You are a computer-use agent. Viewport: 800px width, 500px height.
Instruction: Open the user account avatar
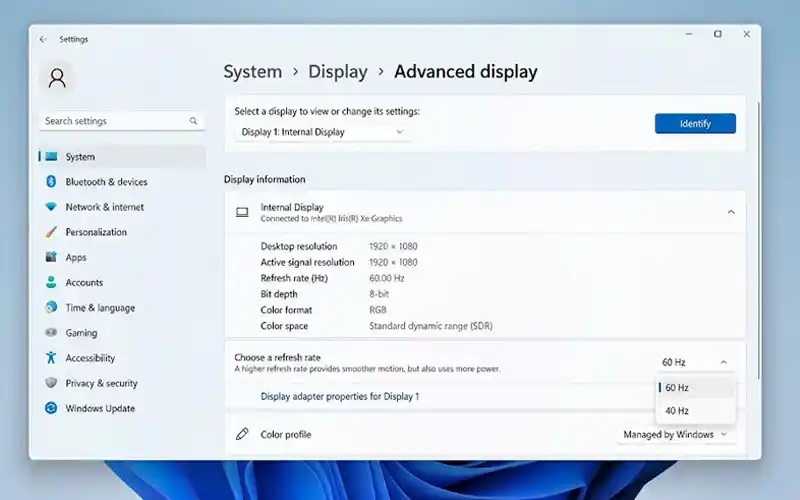click(x=57, y=78)
